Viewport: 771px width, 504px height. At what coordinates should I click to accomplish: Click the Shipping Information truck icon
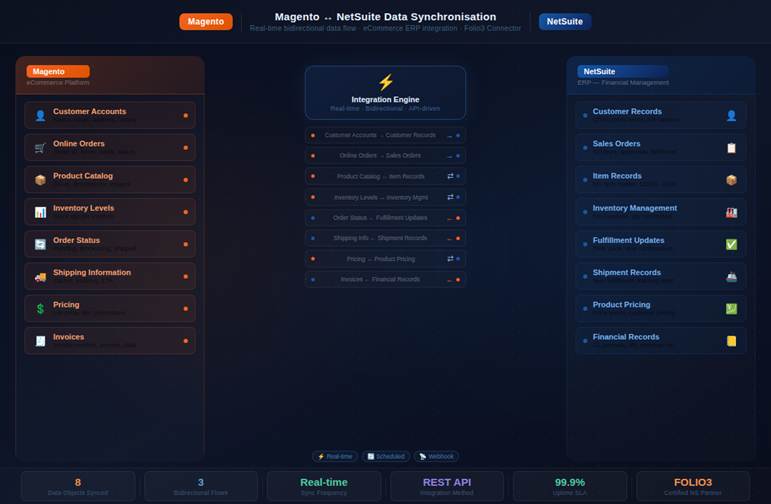pyautogui.click(x=40, y=276)
